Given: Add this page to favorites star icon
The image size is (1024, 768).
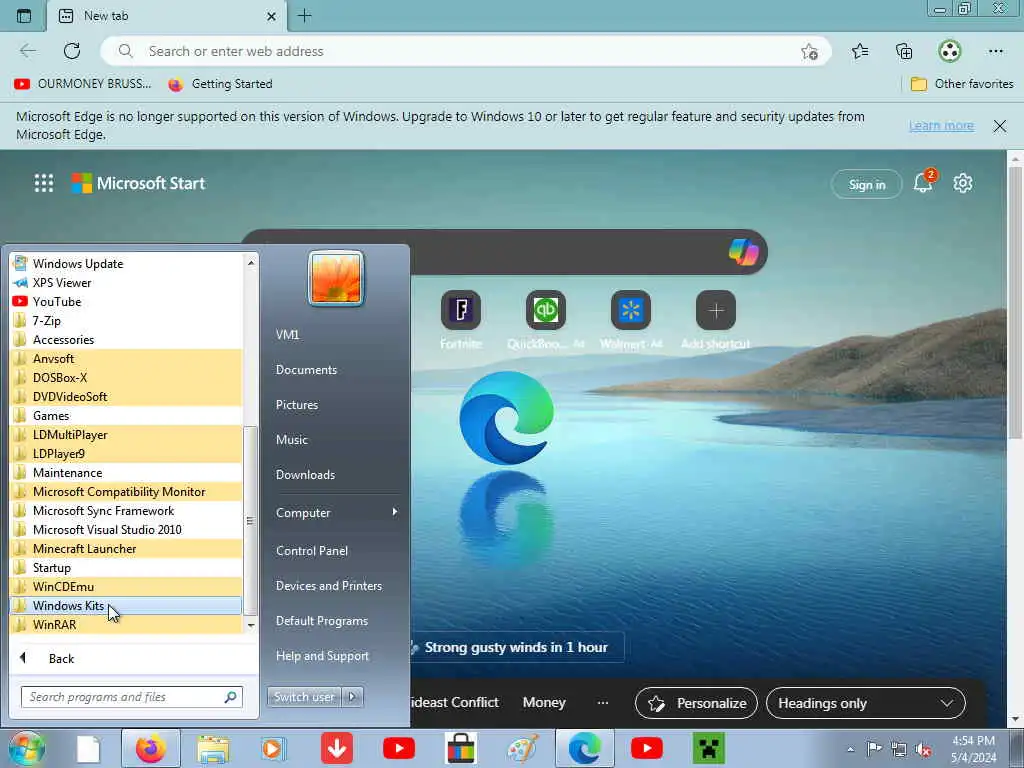Looking at the screenshot, I should pos(809,52).
